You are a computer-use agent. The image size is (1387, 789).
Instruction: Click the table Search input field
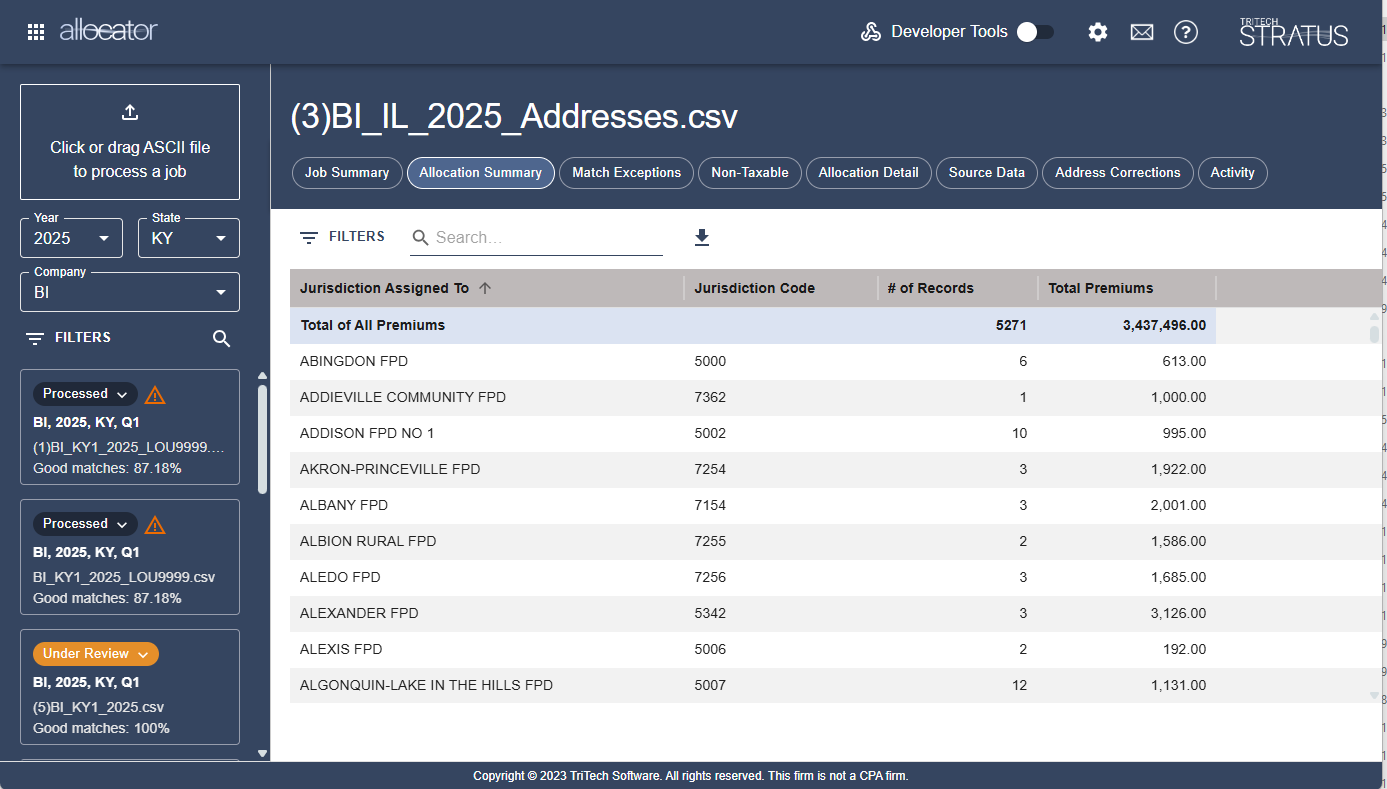pyautogui.click(x=545, y=237)
